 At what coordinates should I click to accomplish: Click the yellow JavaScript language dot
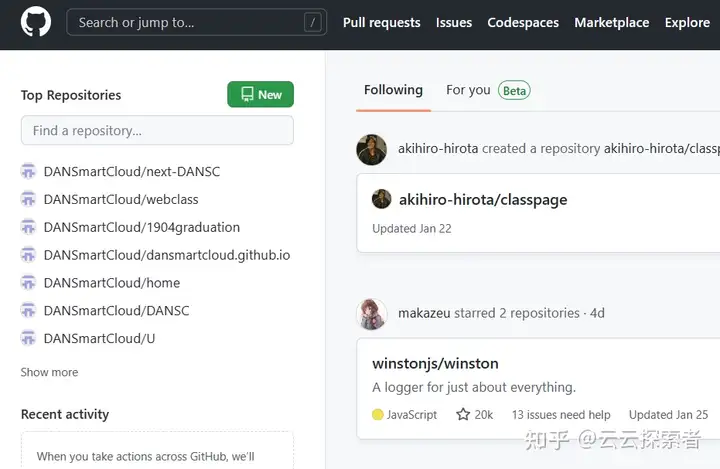pyautogui.click(x=378, y=415)
